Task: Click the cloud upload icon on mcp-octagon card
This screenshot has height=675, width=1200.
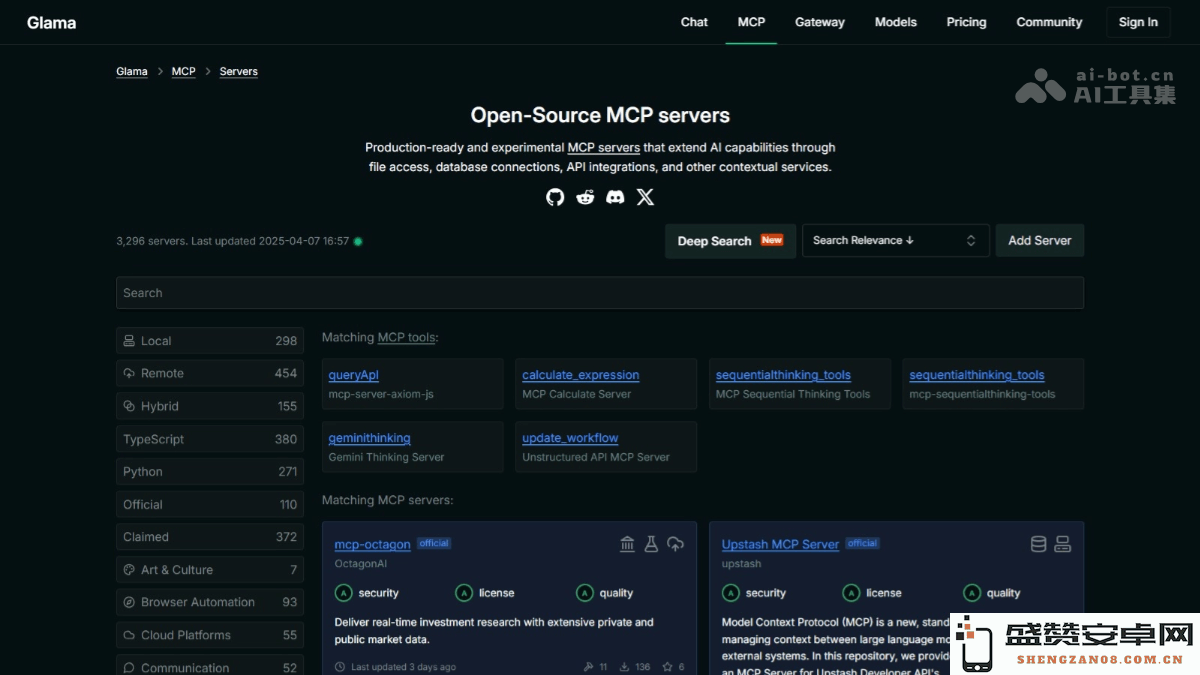Action: (676, 544)
